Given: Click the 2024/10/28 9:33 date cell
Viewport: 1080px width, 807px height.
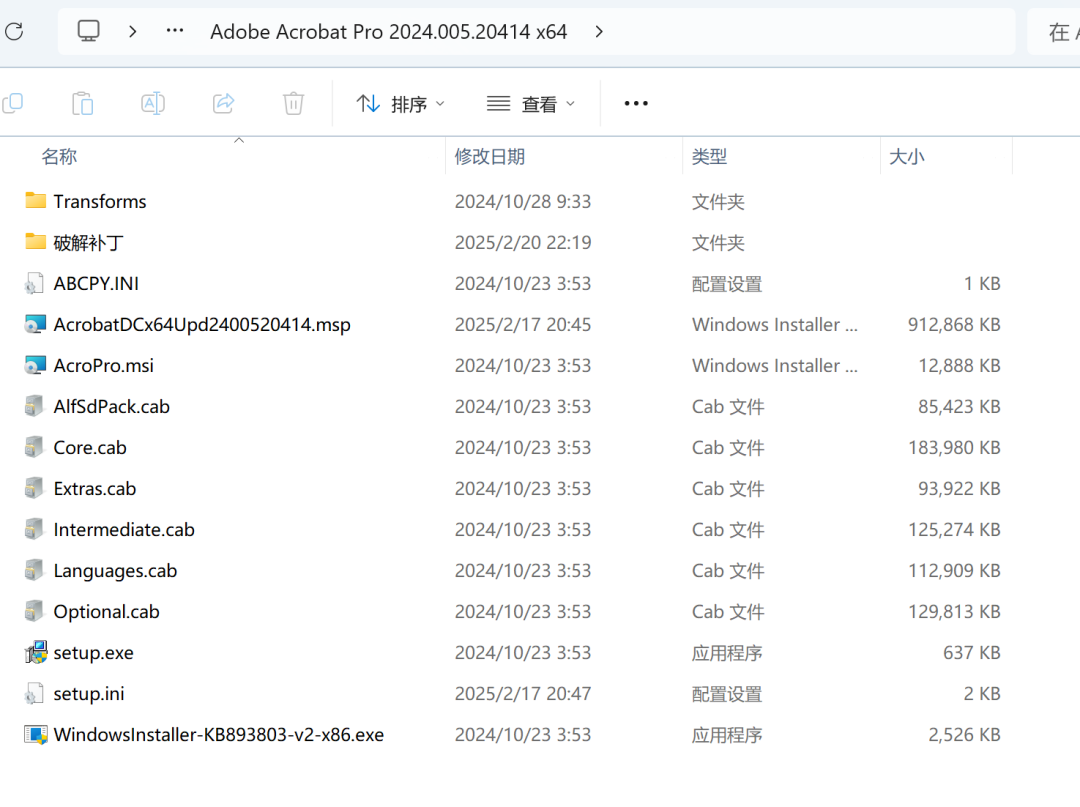Looking at the screenshot, I should (x=523, y=201).
